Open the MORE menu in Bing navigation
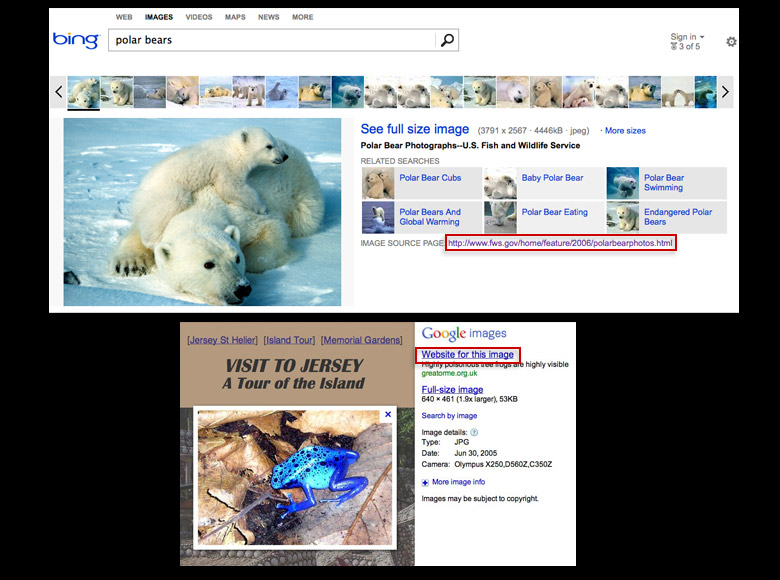 pyautogui.click(x=302, y=17)
